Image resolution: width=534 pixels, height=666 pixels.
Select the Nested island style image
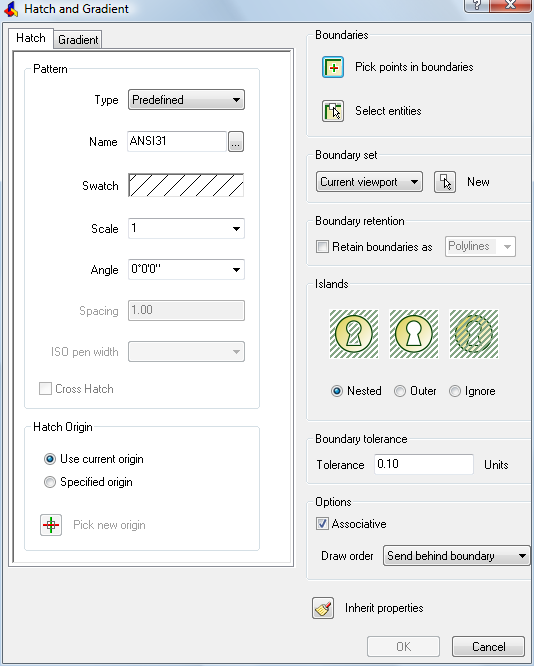click(354, 334)
